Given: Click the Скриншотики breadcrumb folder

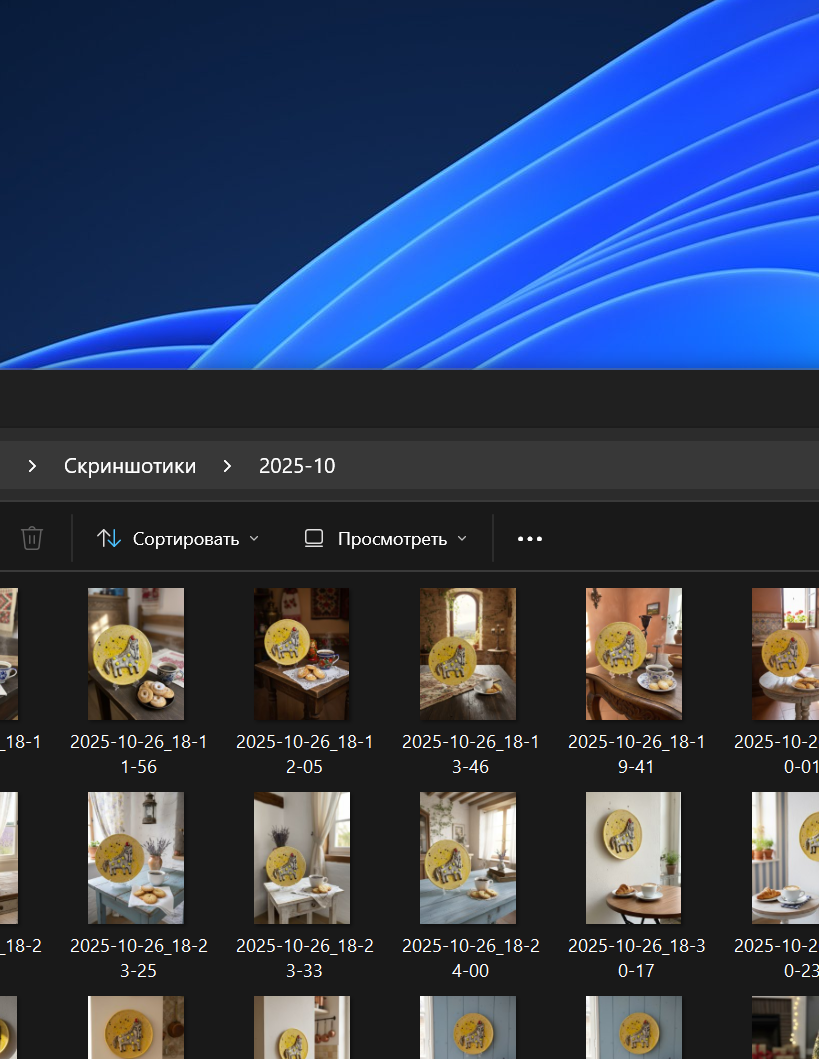Looking at the screenshot, I should tap(130, 465).
